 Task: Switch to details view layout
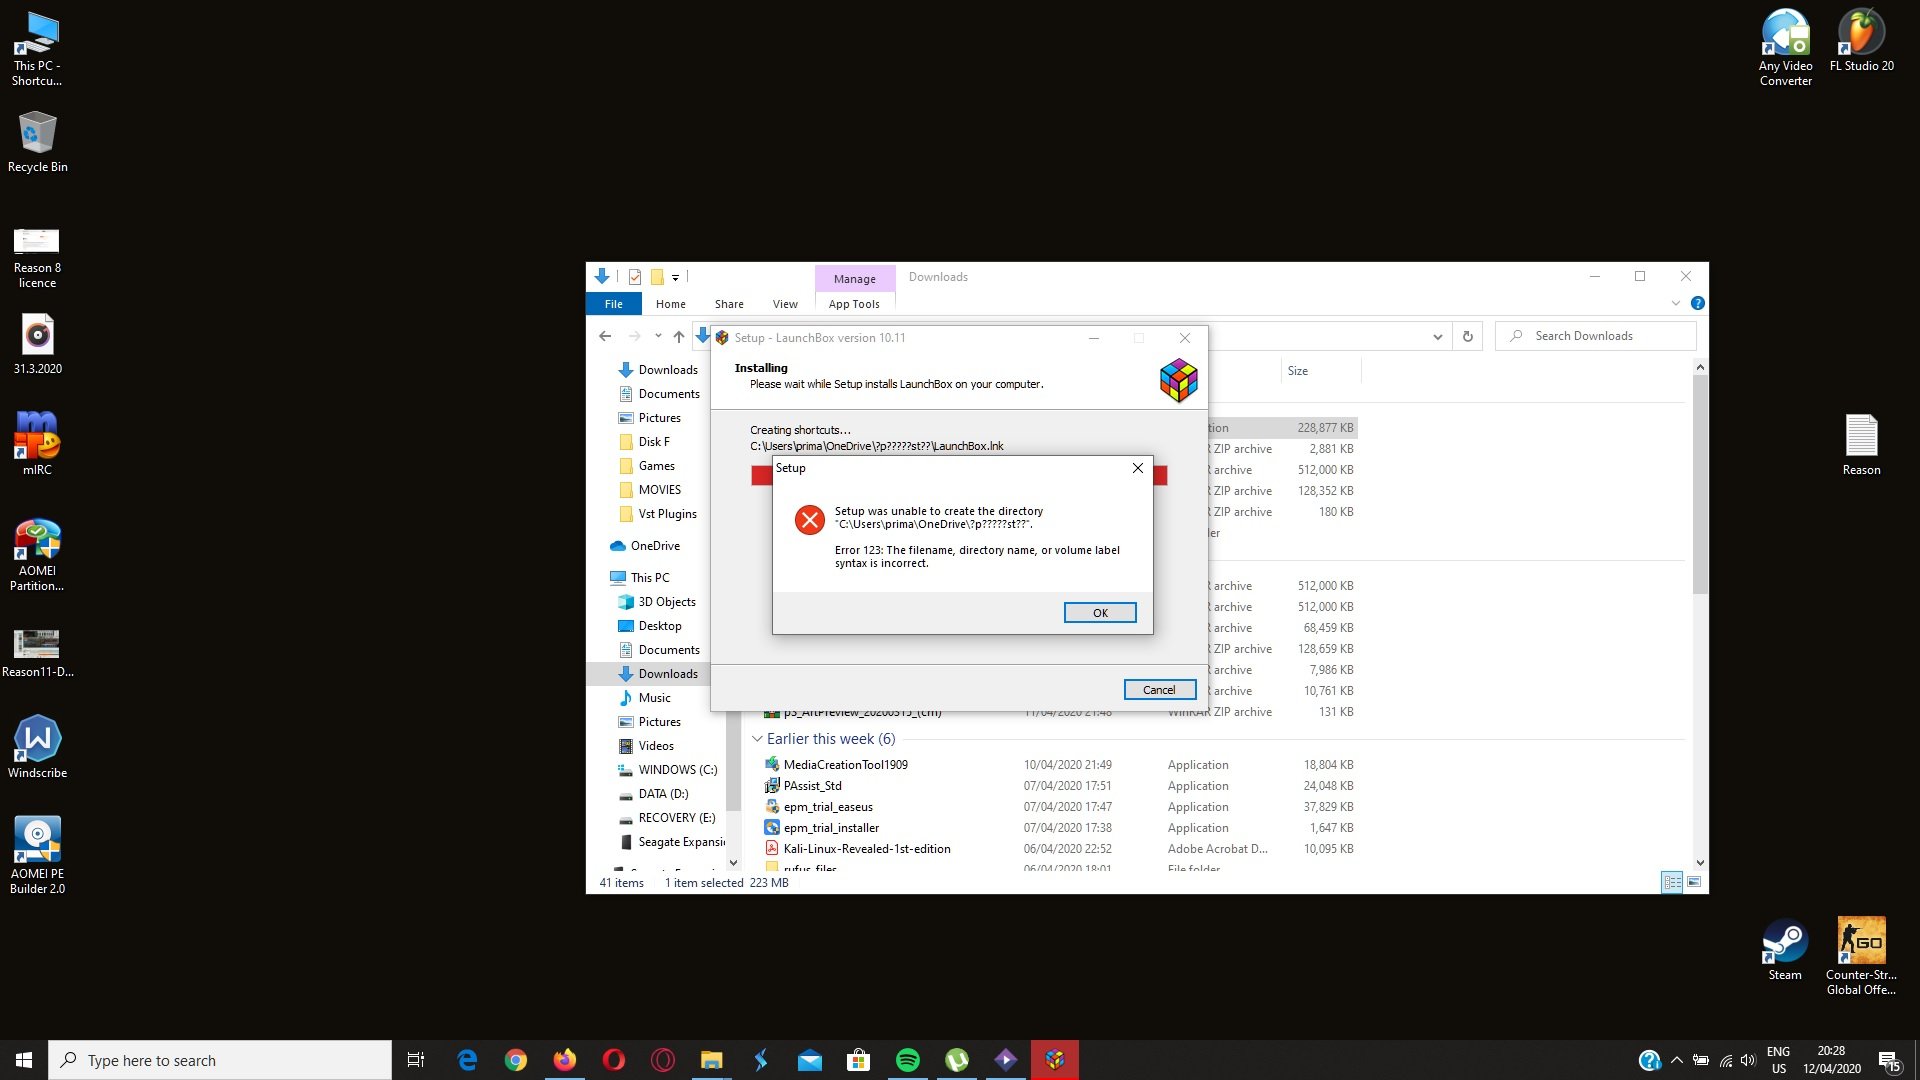(x=1672, y=882)
